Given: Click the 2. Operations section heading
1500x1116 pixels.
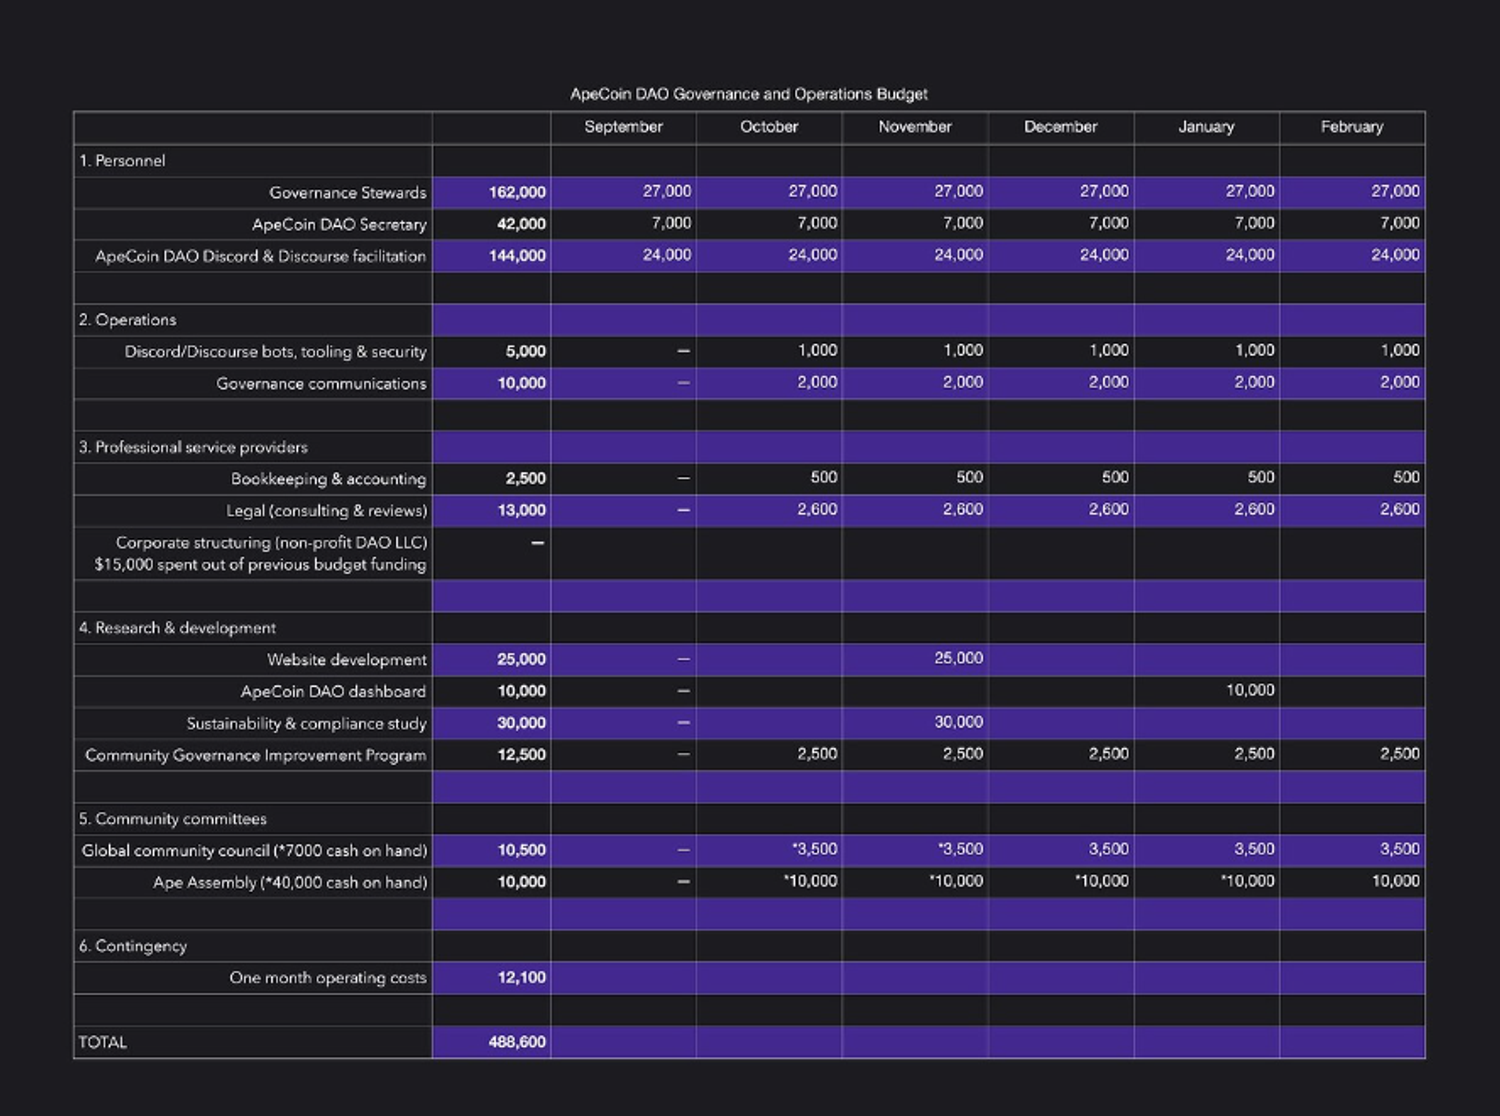Looking at the screenshot, I should pos(128,320).
